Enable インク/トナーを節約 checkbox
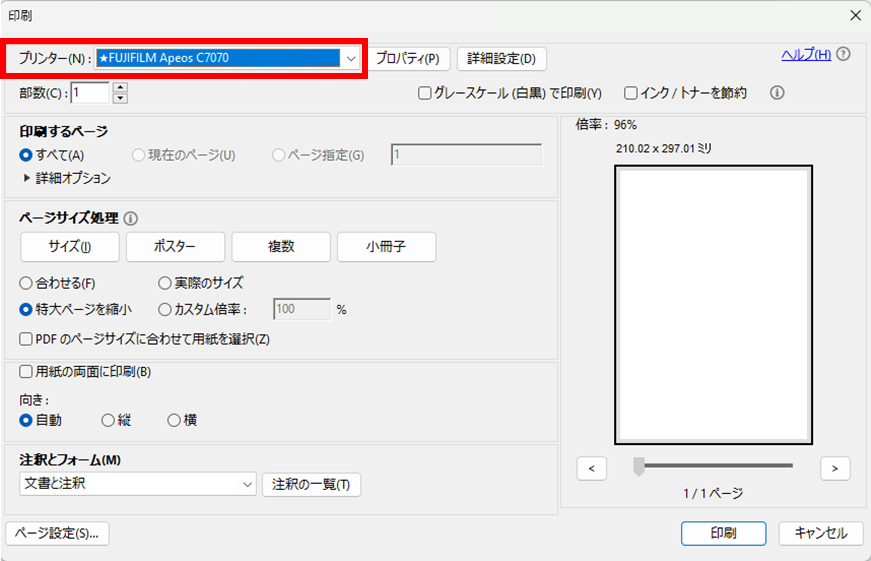This screenshot has height=561, width=871. pos(630,93)
